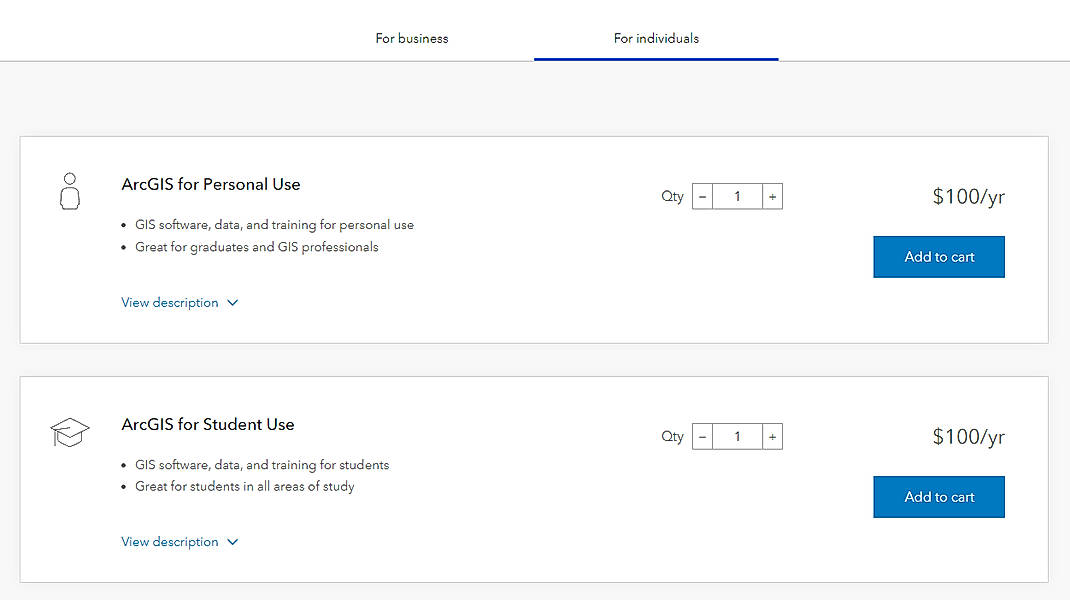Click the person icon for Personal Use

point(70,191)
